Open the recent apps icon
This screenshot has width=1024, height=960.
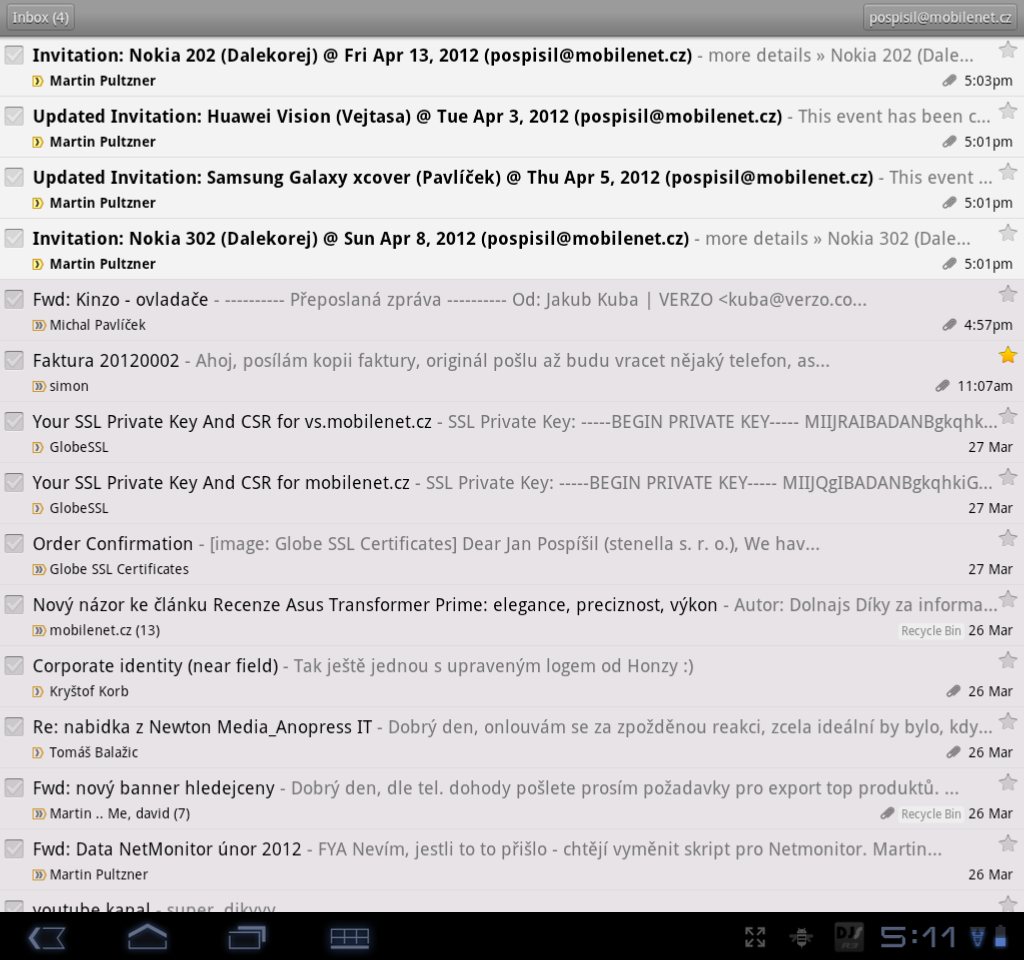pyautogui.click(x=247, y=937)
